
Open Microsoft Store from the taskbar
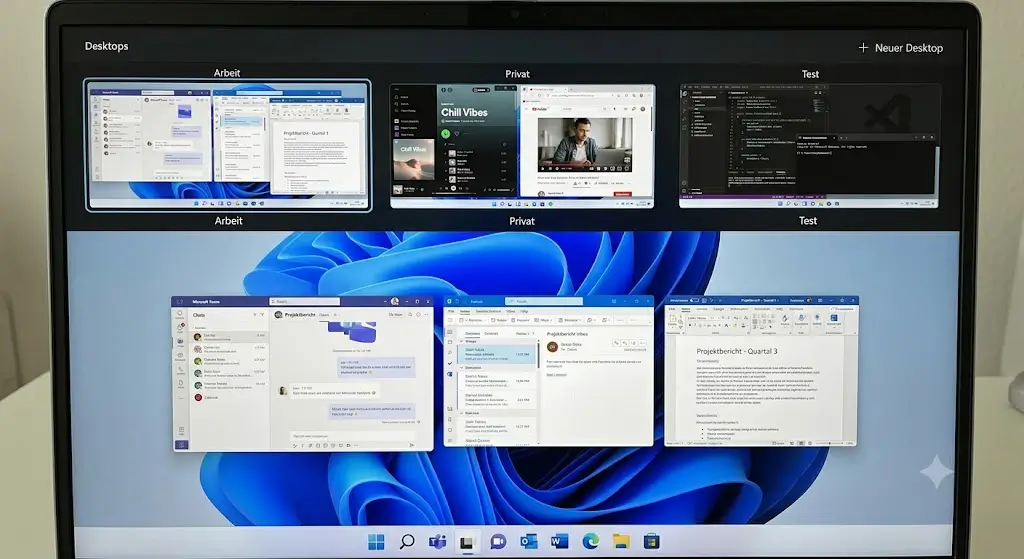coord(651,541)
